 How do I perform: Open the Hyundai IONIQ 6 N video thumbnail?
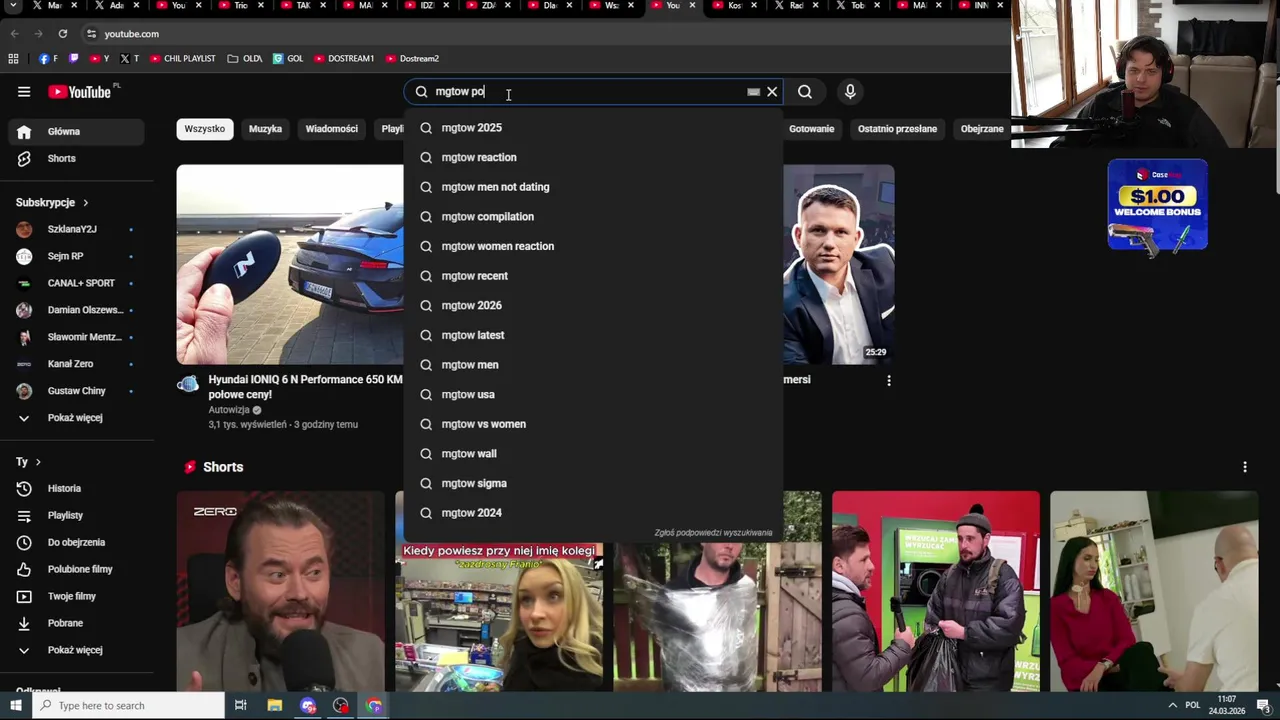pyautogui.click(x=290, y=265)
